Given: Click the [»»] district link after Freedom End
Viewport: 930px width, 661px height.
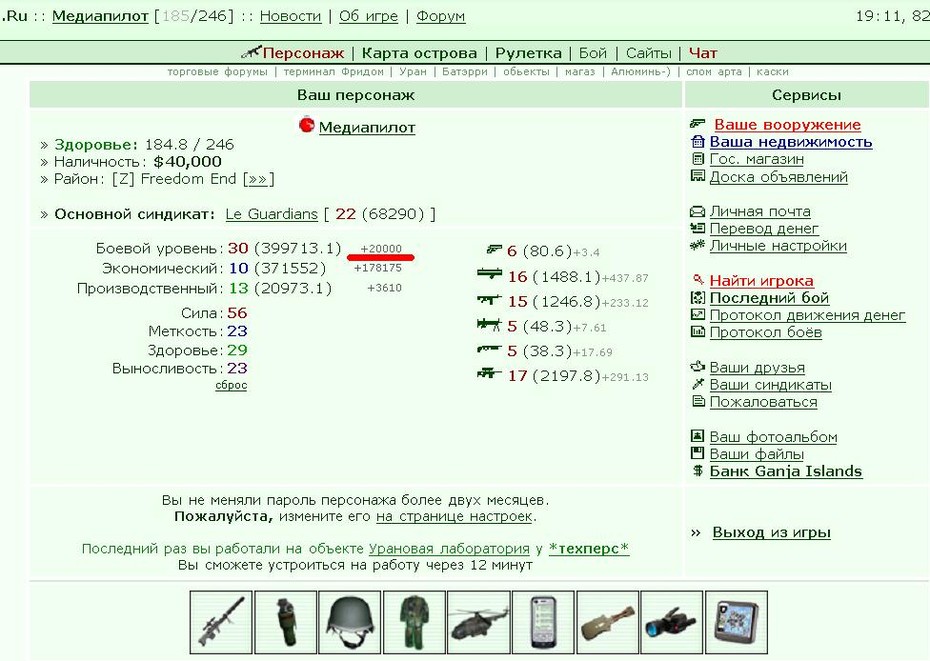Looking at the screenshot, I should tap(259, 179).
